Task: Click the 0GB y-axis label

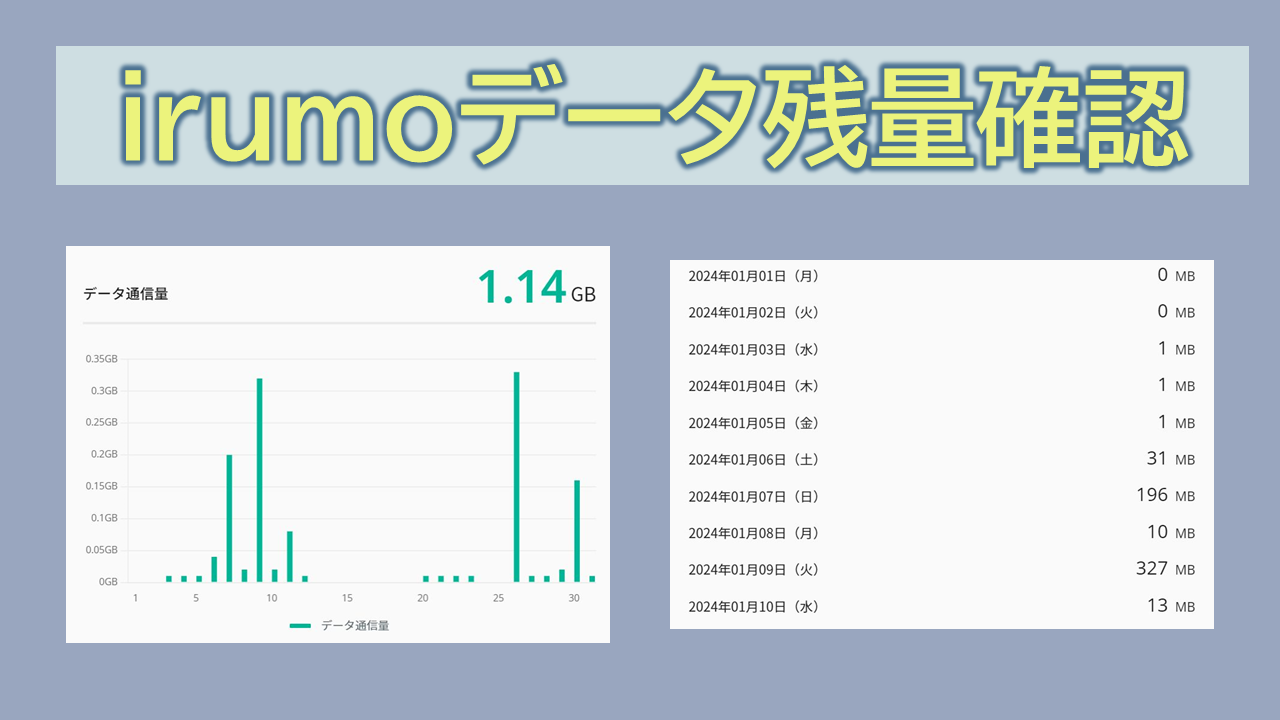Action: [108, 581]
